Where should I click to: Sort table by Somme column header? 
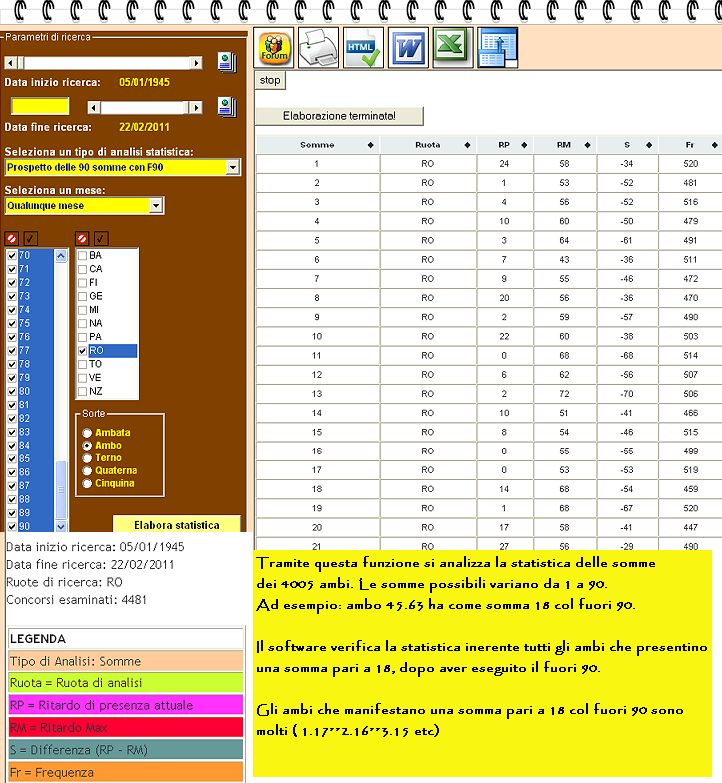pyautogui.click(x=318, y=145)
